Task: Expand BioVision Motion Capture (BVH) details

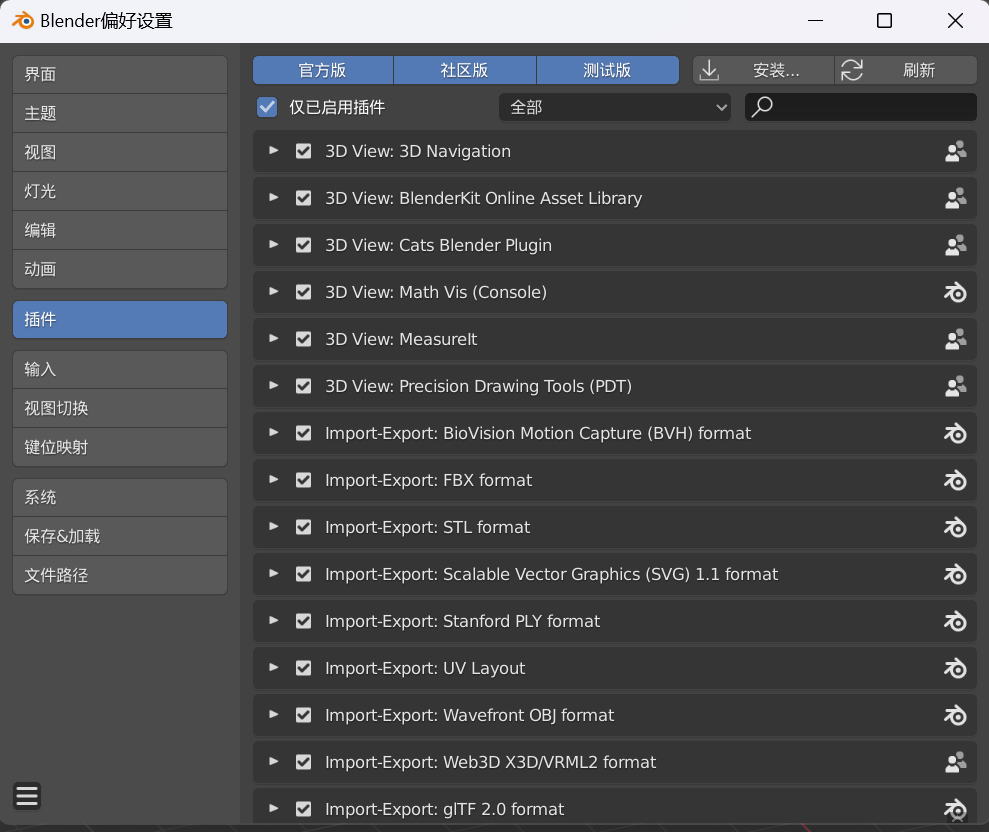Action: (273, 433)
